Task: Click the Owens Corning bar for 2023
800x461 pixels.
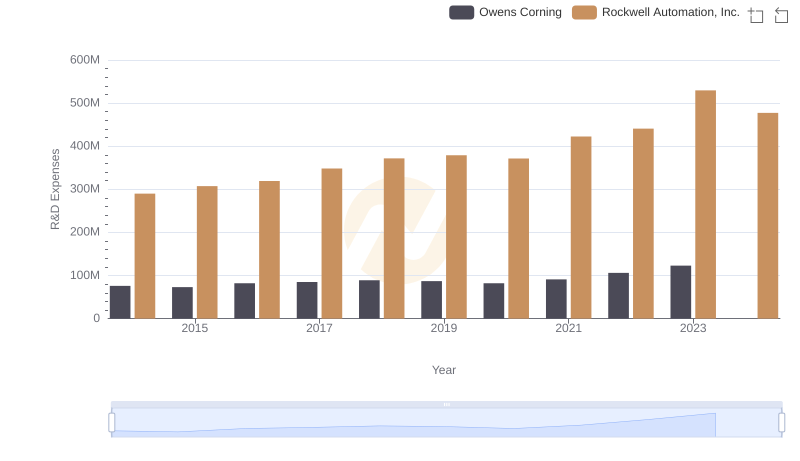Action: point(681,292)
